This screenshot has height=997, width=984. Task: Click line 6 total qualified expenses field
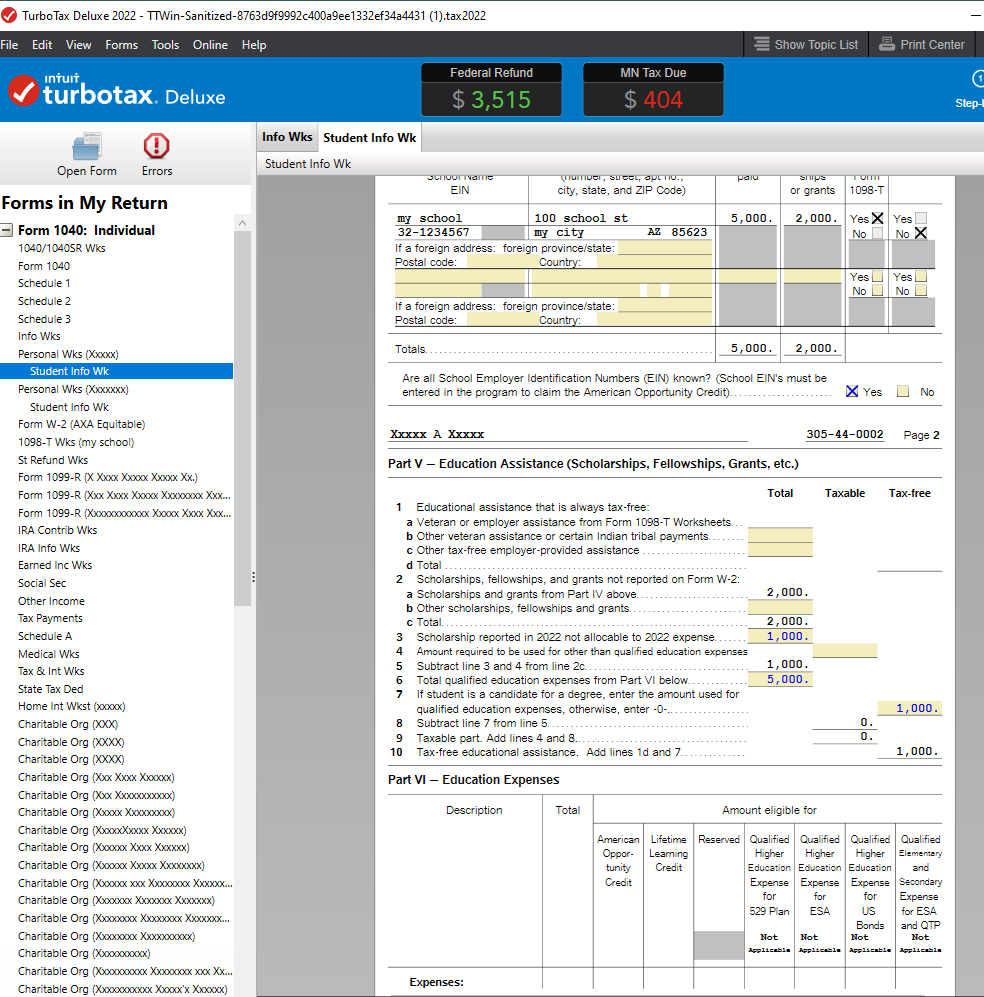click(x=780, y=679)
